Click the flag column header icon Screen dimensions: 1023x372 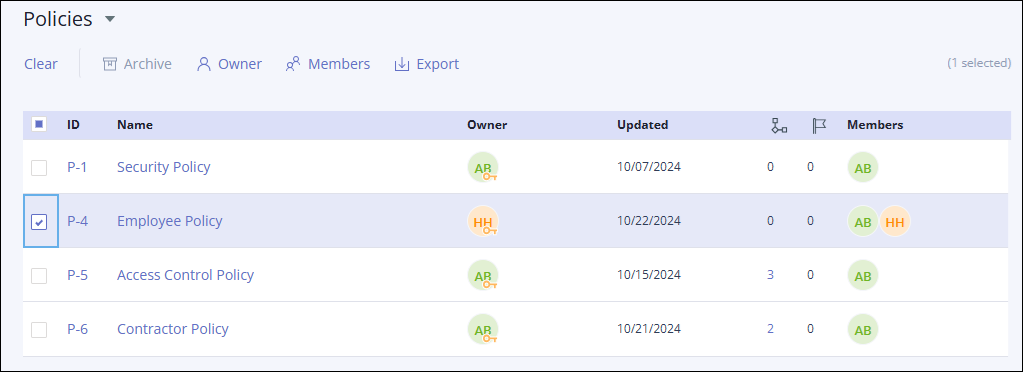coord(819,125)
